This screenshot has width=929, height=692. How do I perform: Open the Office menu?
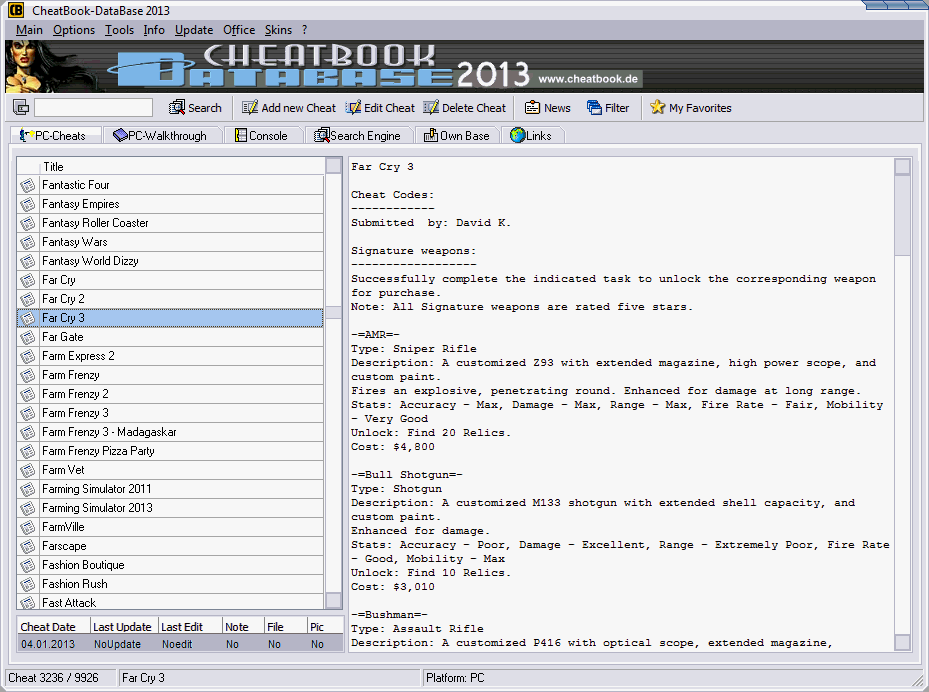[239, 30]
